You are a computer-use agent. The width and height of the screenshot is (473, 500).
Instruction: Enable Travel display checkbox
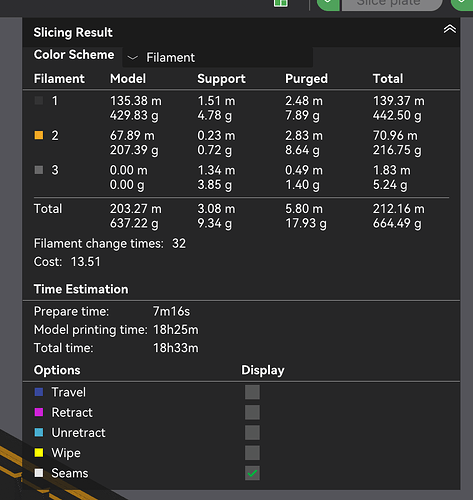252,392
